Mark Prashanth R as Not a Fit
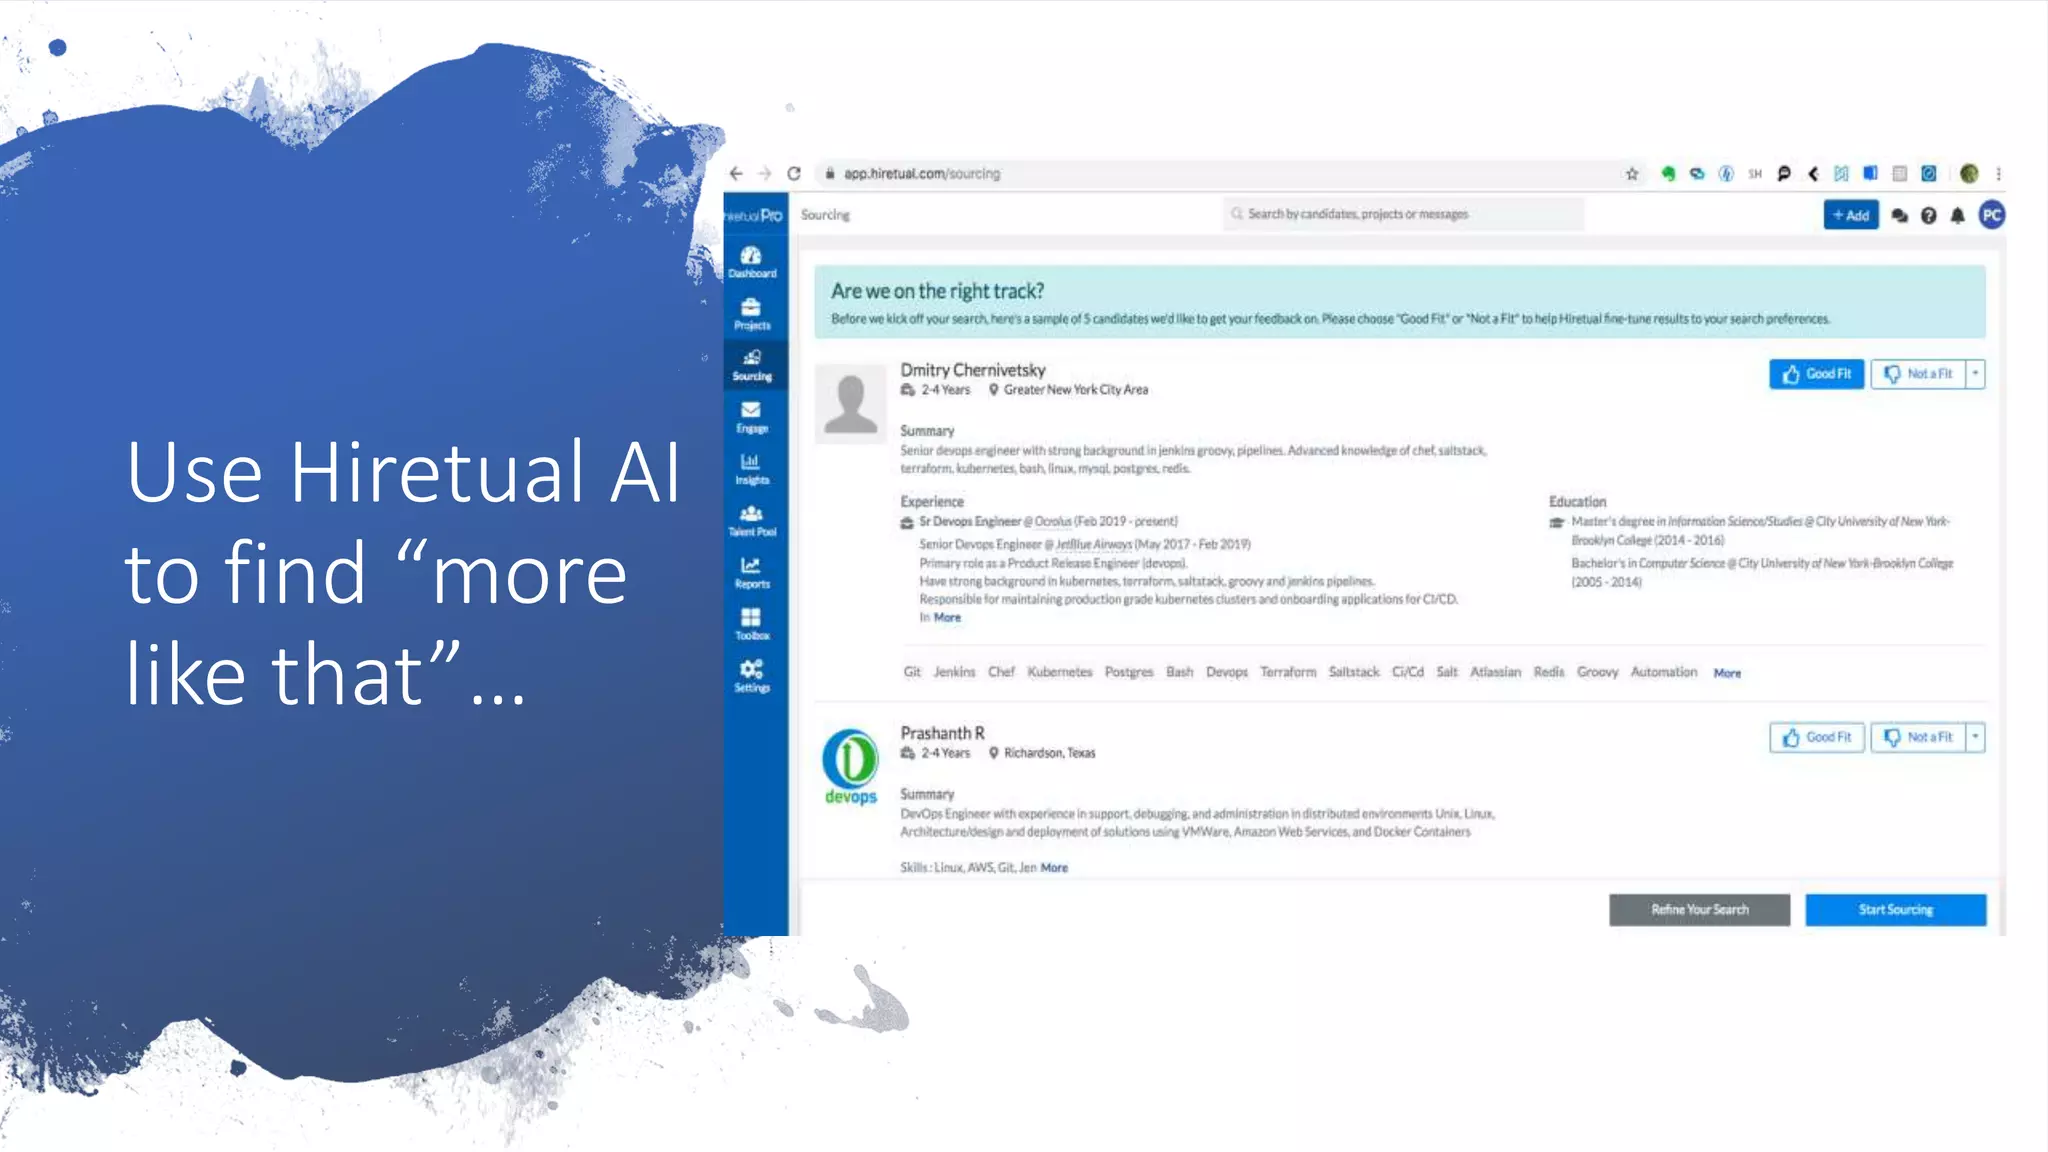This screenshot has height=1152, width=2048. [x=1918, y=737]
